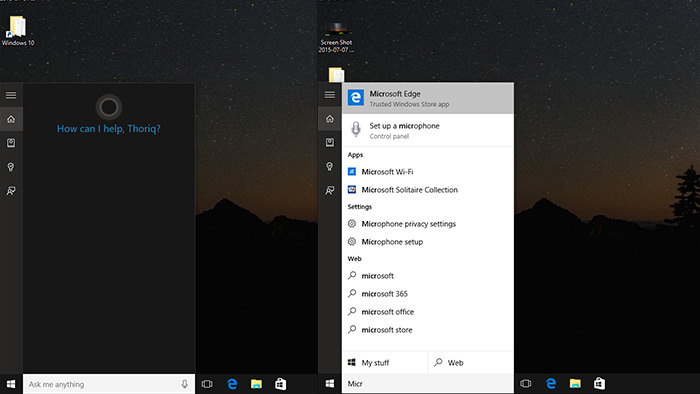Open Screen Shot 2015-07-07 desktop file
Image resolution: width=700 pixels, height=394 pixels.
coord(336,37)
